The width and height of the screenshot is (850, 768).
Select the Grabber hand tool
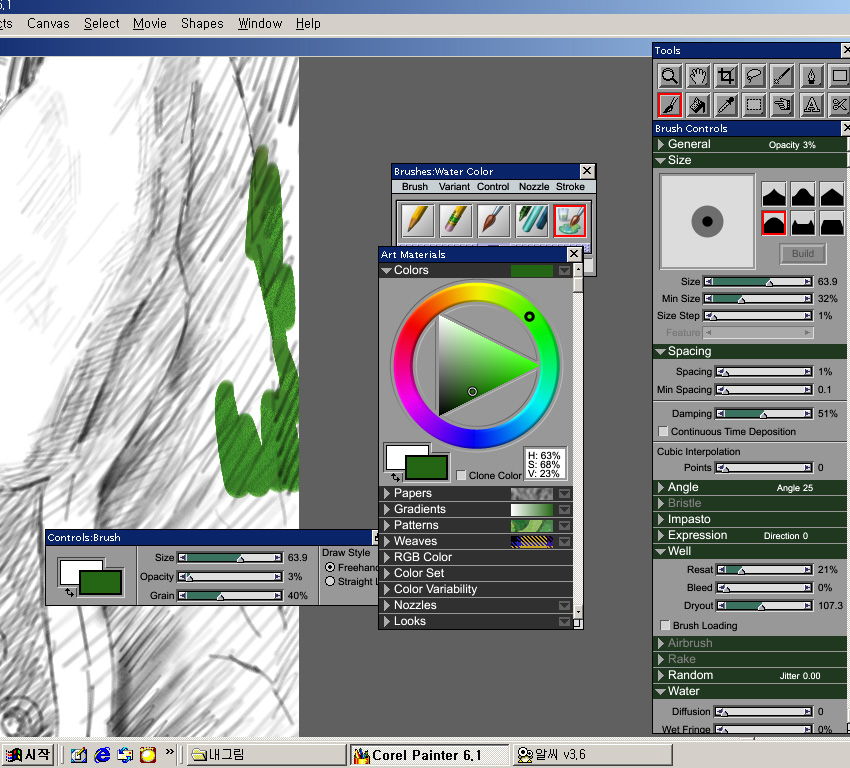point(698,76)
